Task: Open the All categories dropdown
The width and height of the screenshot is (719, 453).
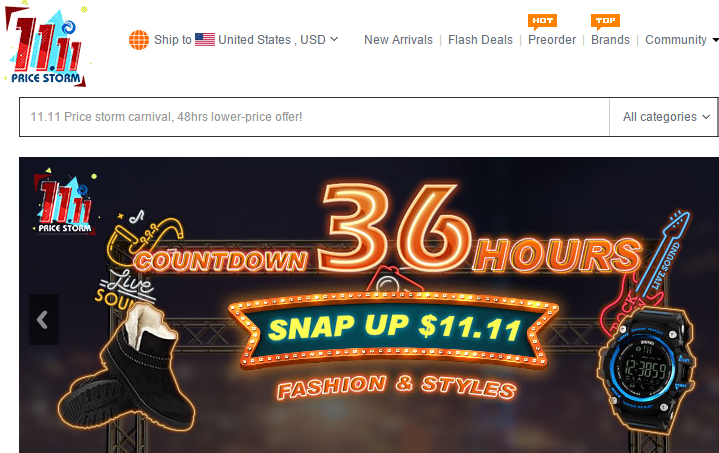Action: (x=666, y=117)
